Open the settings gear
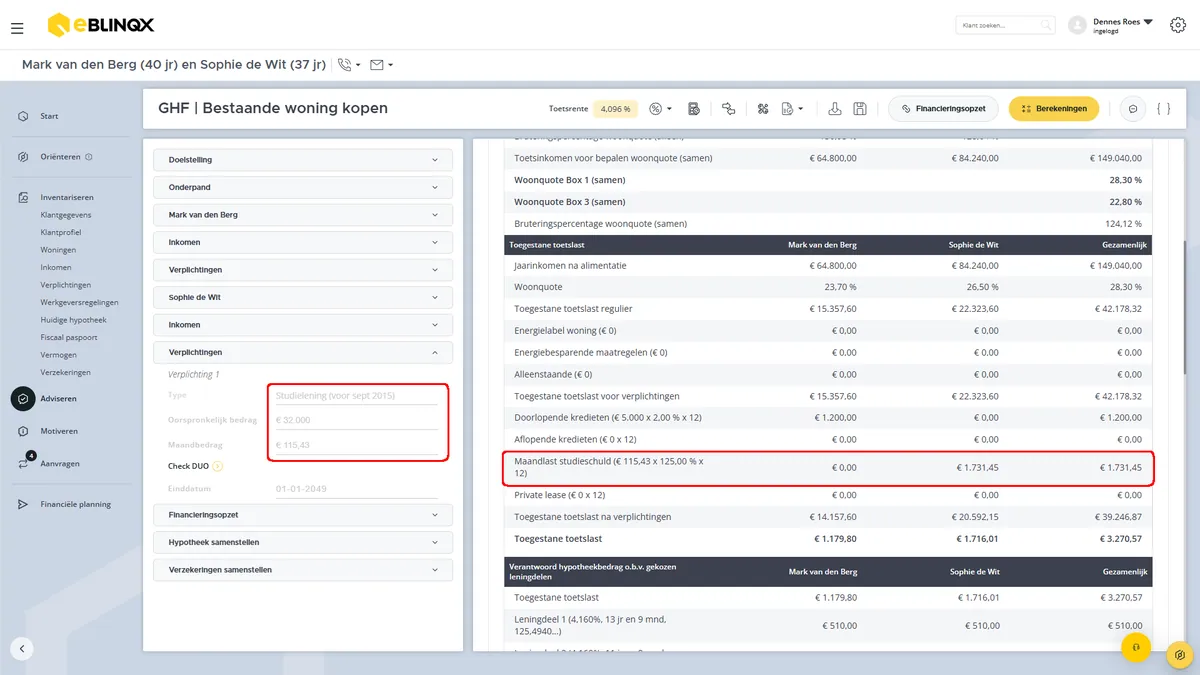 pos(1177,25)
